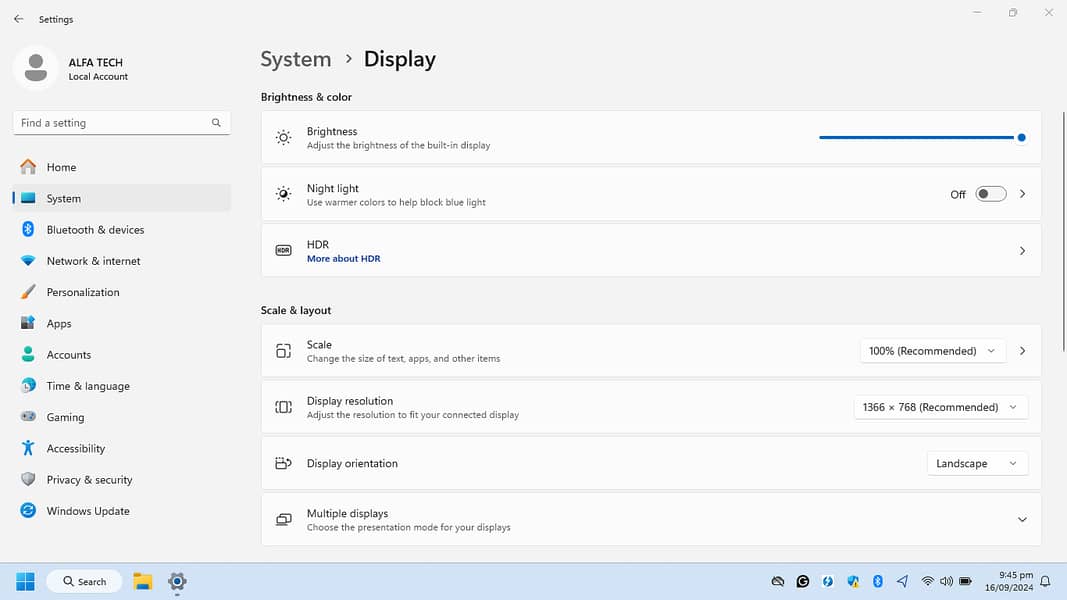This screenshot has width=1067, height=600.
Task: Click System in the breadcrumb
Action: [295, 59]
